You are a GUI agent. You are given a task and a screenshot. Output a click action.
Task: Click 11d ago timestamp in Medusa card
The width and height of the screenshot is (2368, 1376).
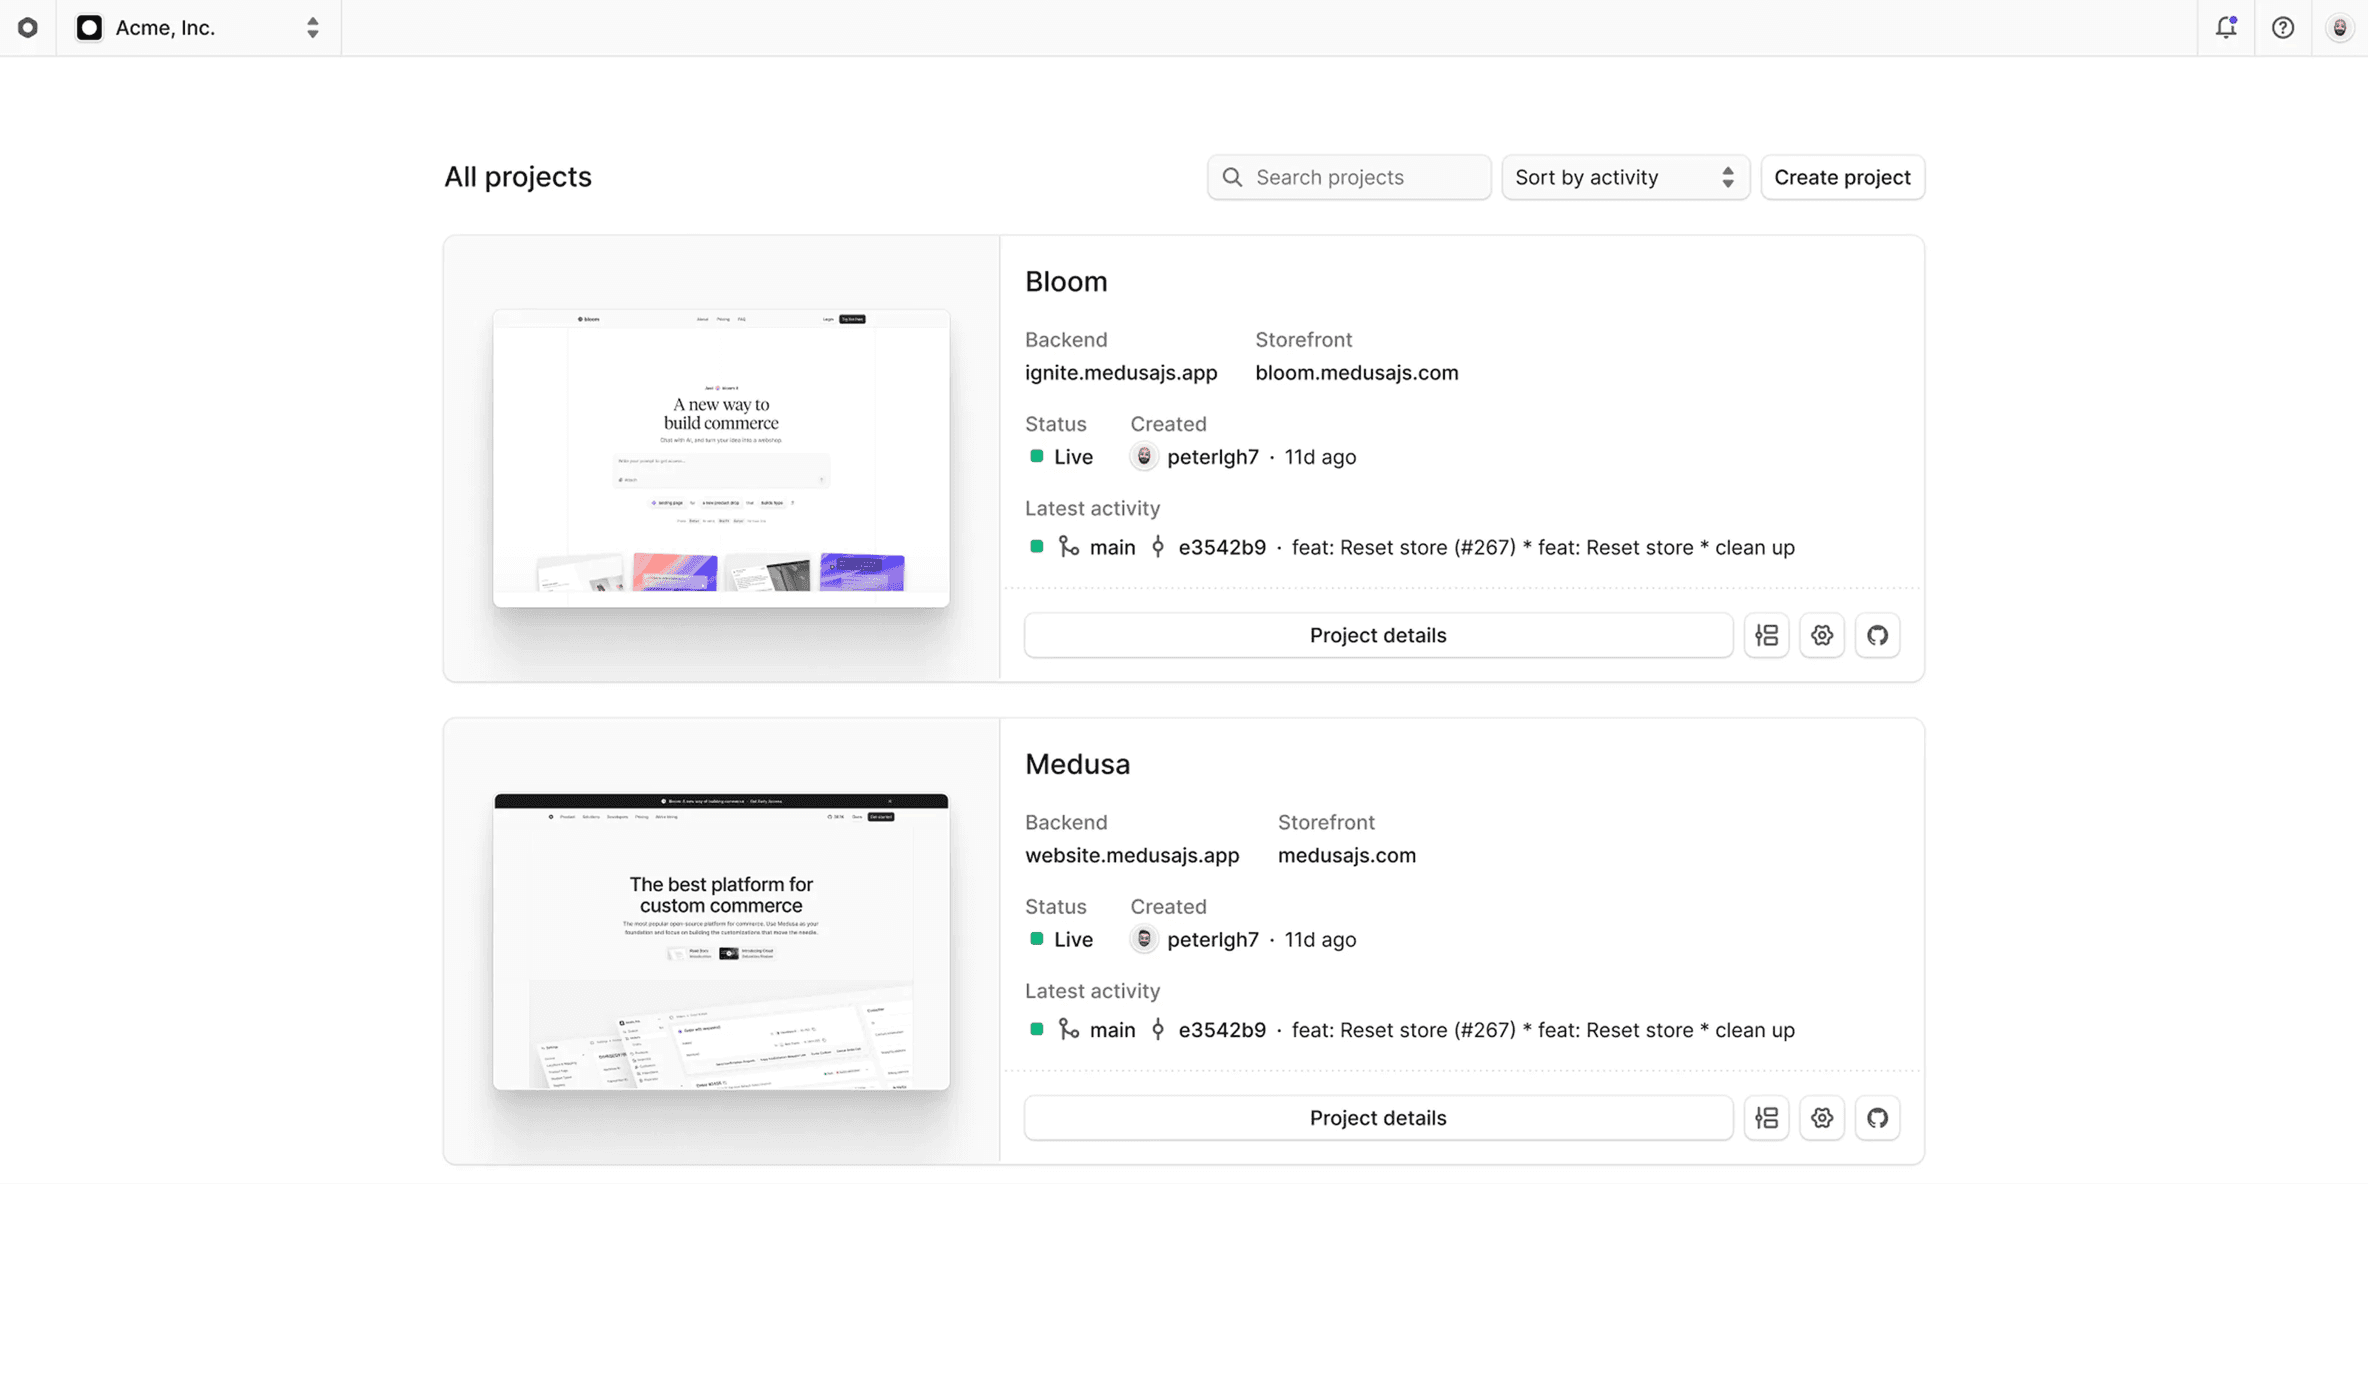[x=1320, y=941]
